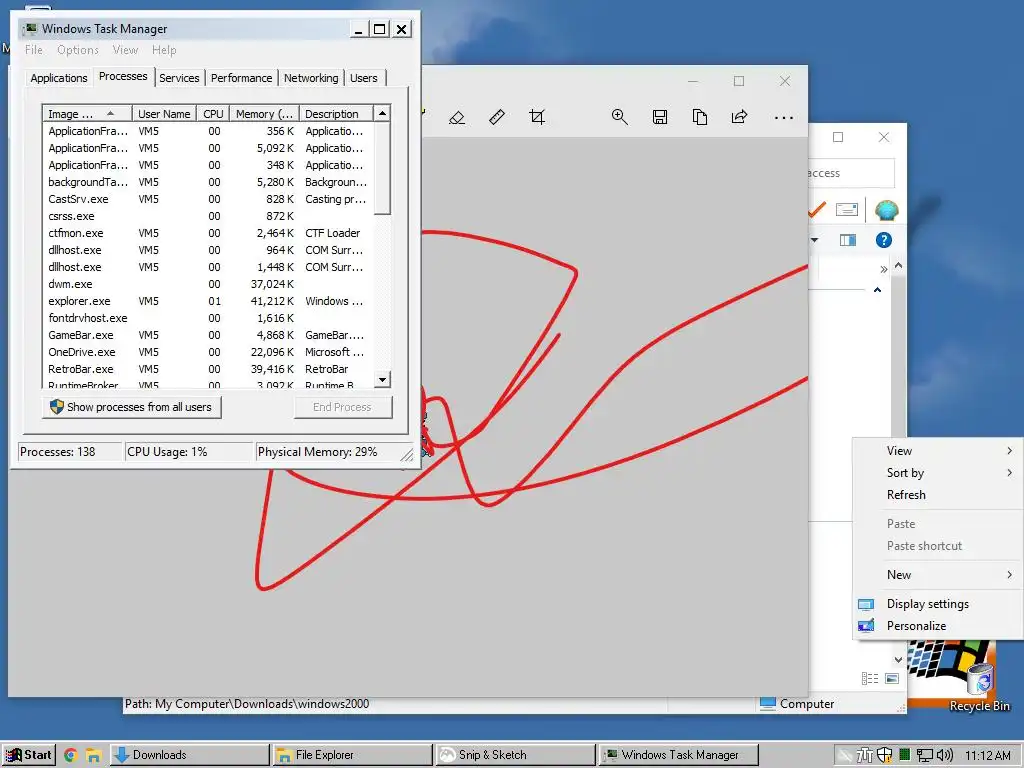Viewport: 1024px width, 768px height.
Task: Click the blue question mark help icon
Action: 884,240
